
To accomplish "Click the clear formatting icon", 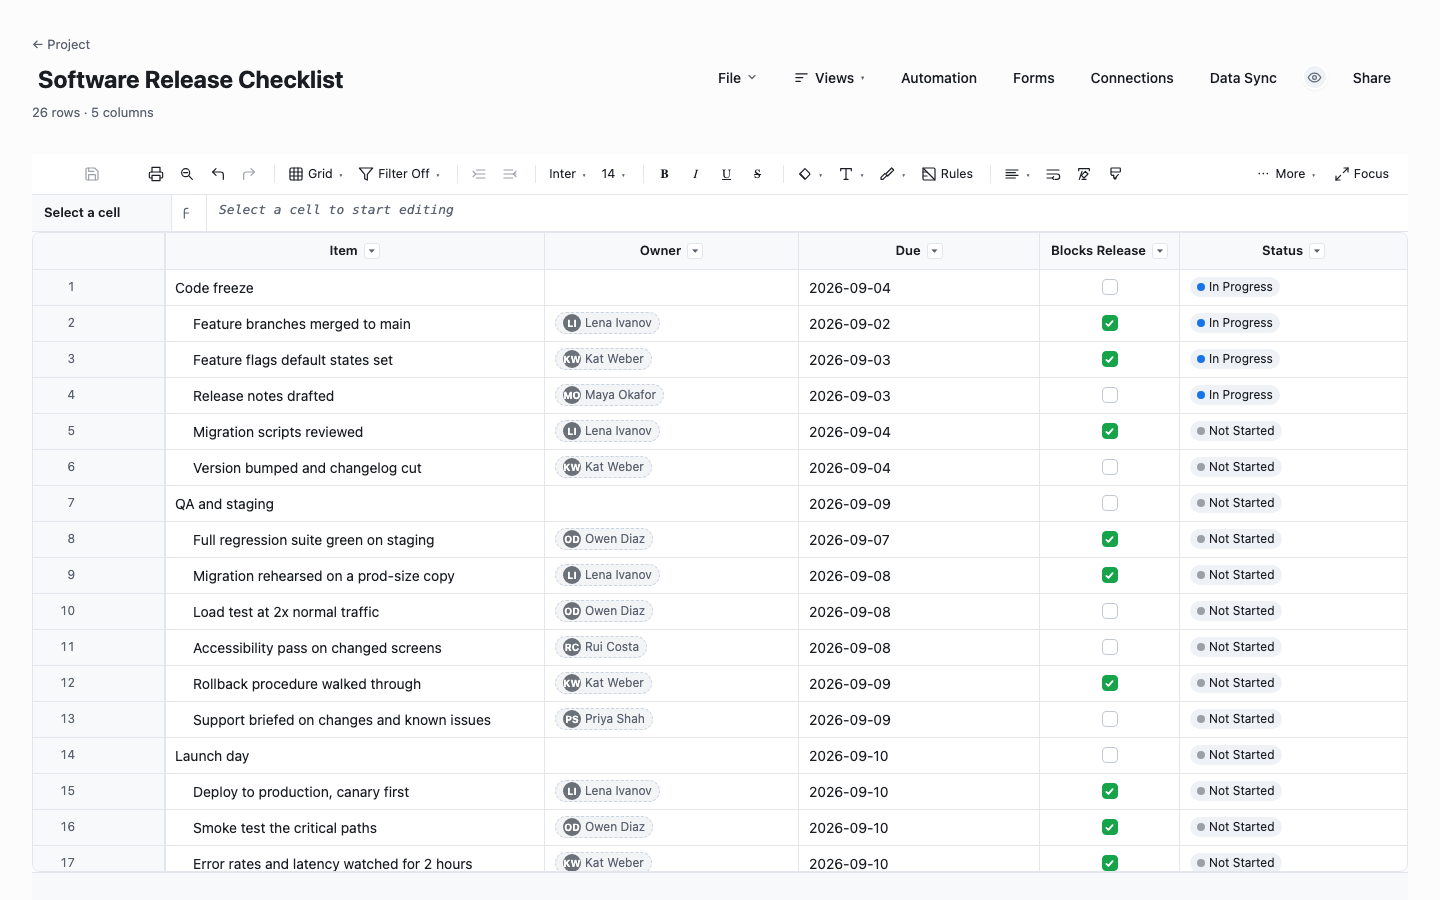I will tap(1084, 174).
